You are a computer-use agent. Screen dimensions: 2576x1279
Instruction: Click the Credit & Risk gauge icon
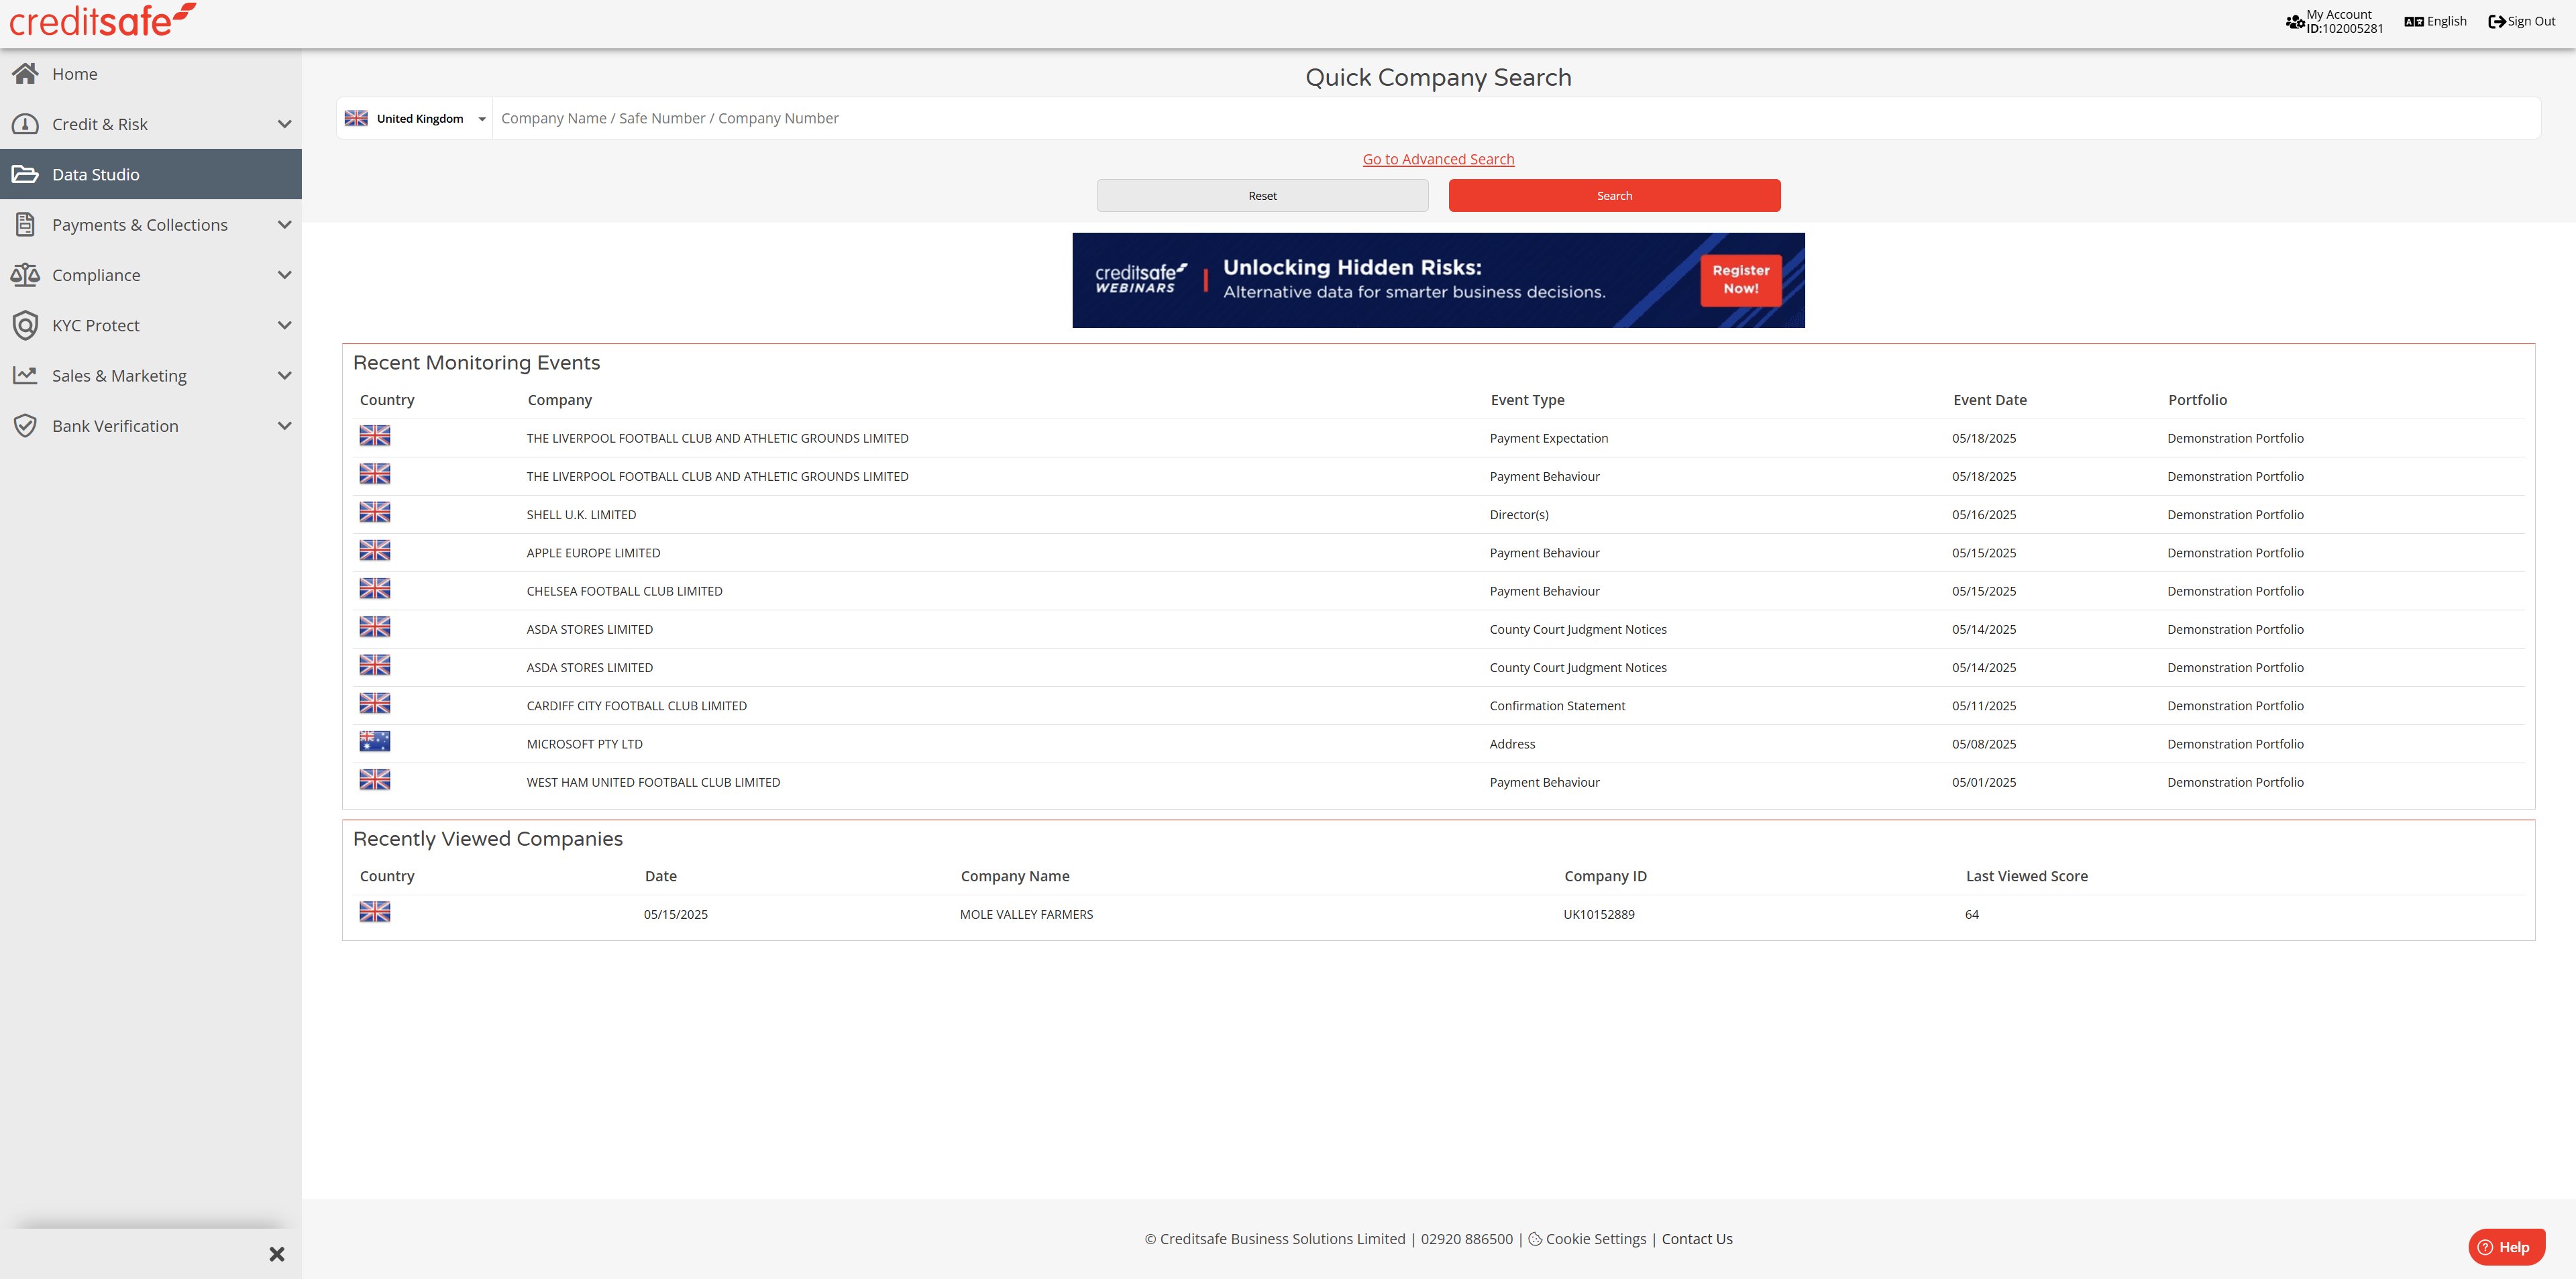pos(25,124)
